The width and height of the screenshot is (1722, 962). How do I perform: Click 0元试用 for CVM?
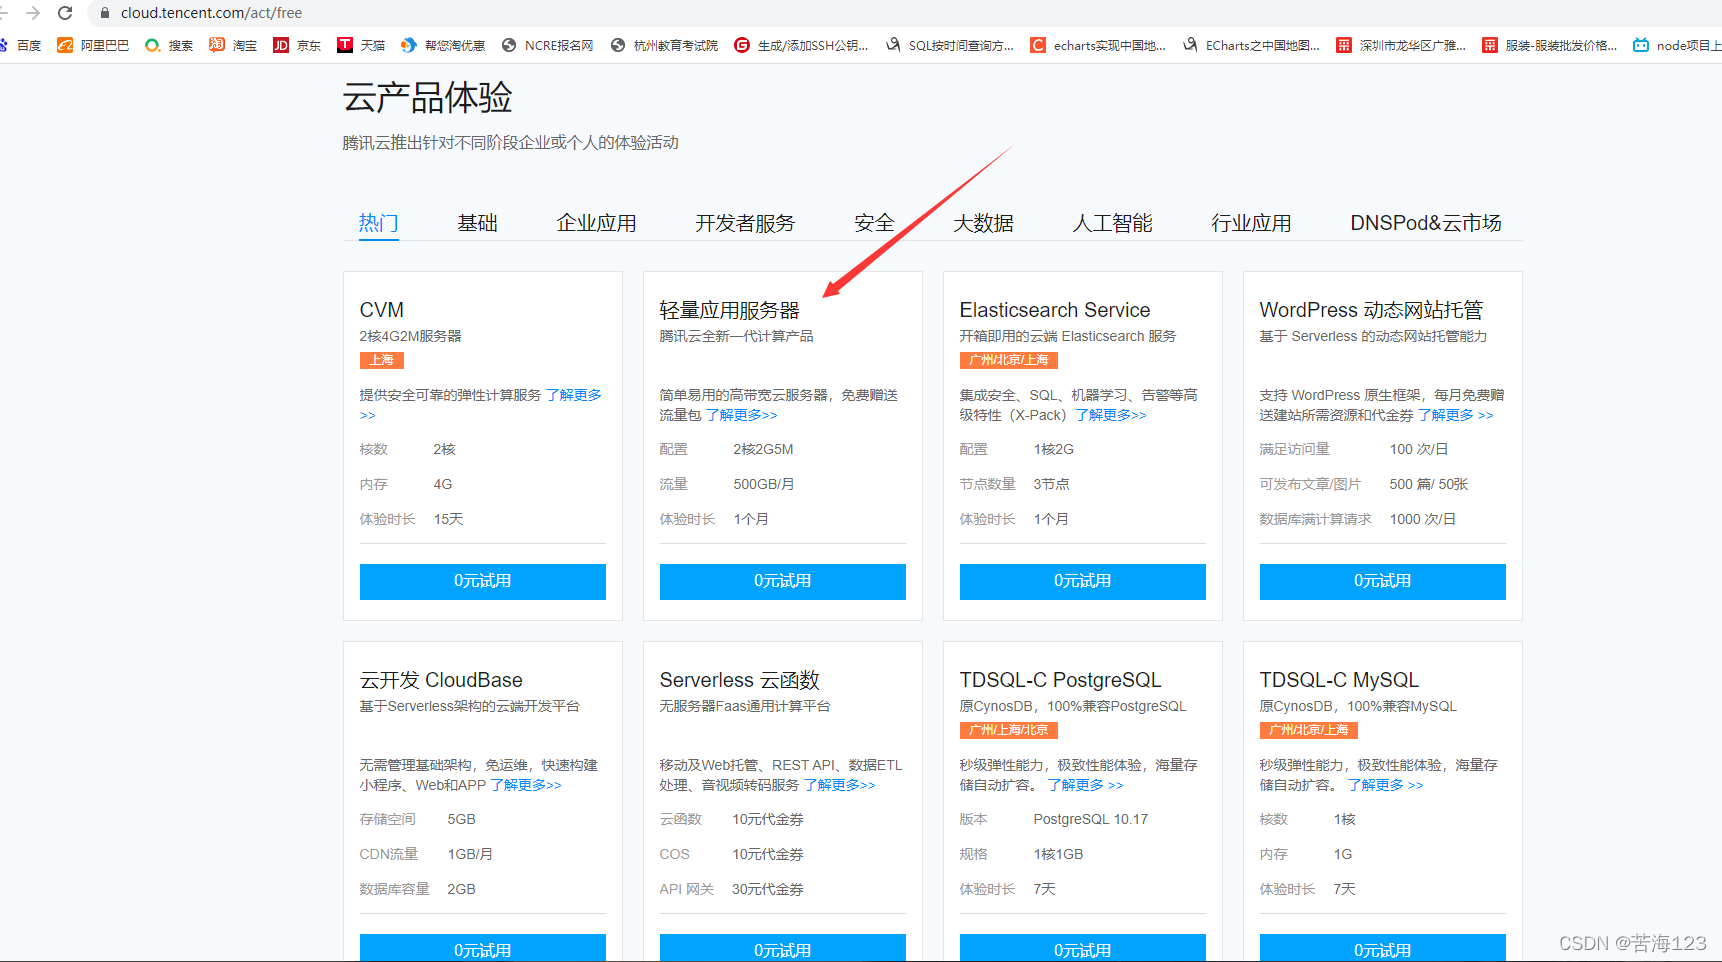pyautogui.click(x=483, y=582)
